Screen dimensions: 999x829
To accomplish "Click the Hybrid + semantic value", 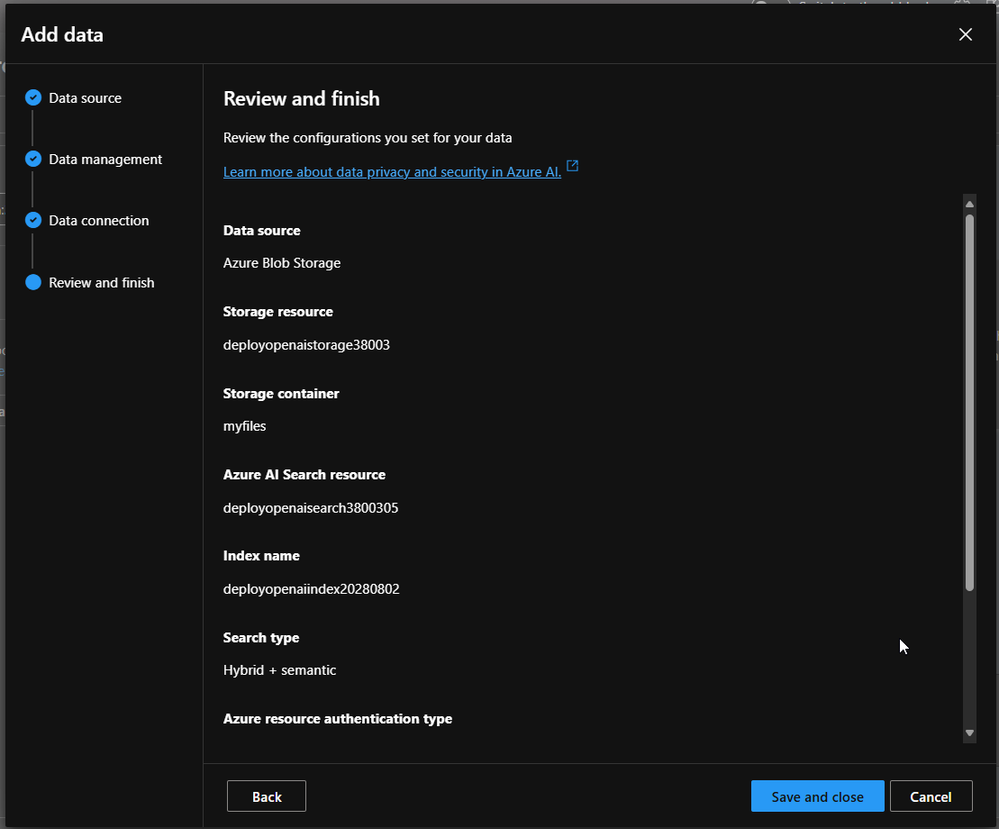I will click(x=280, y=670).
